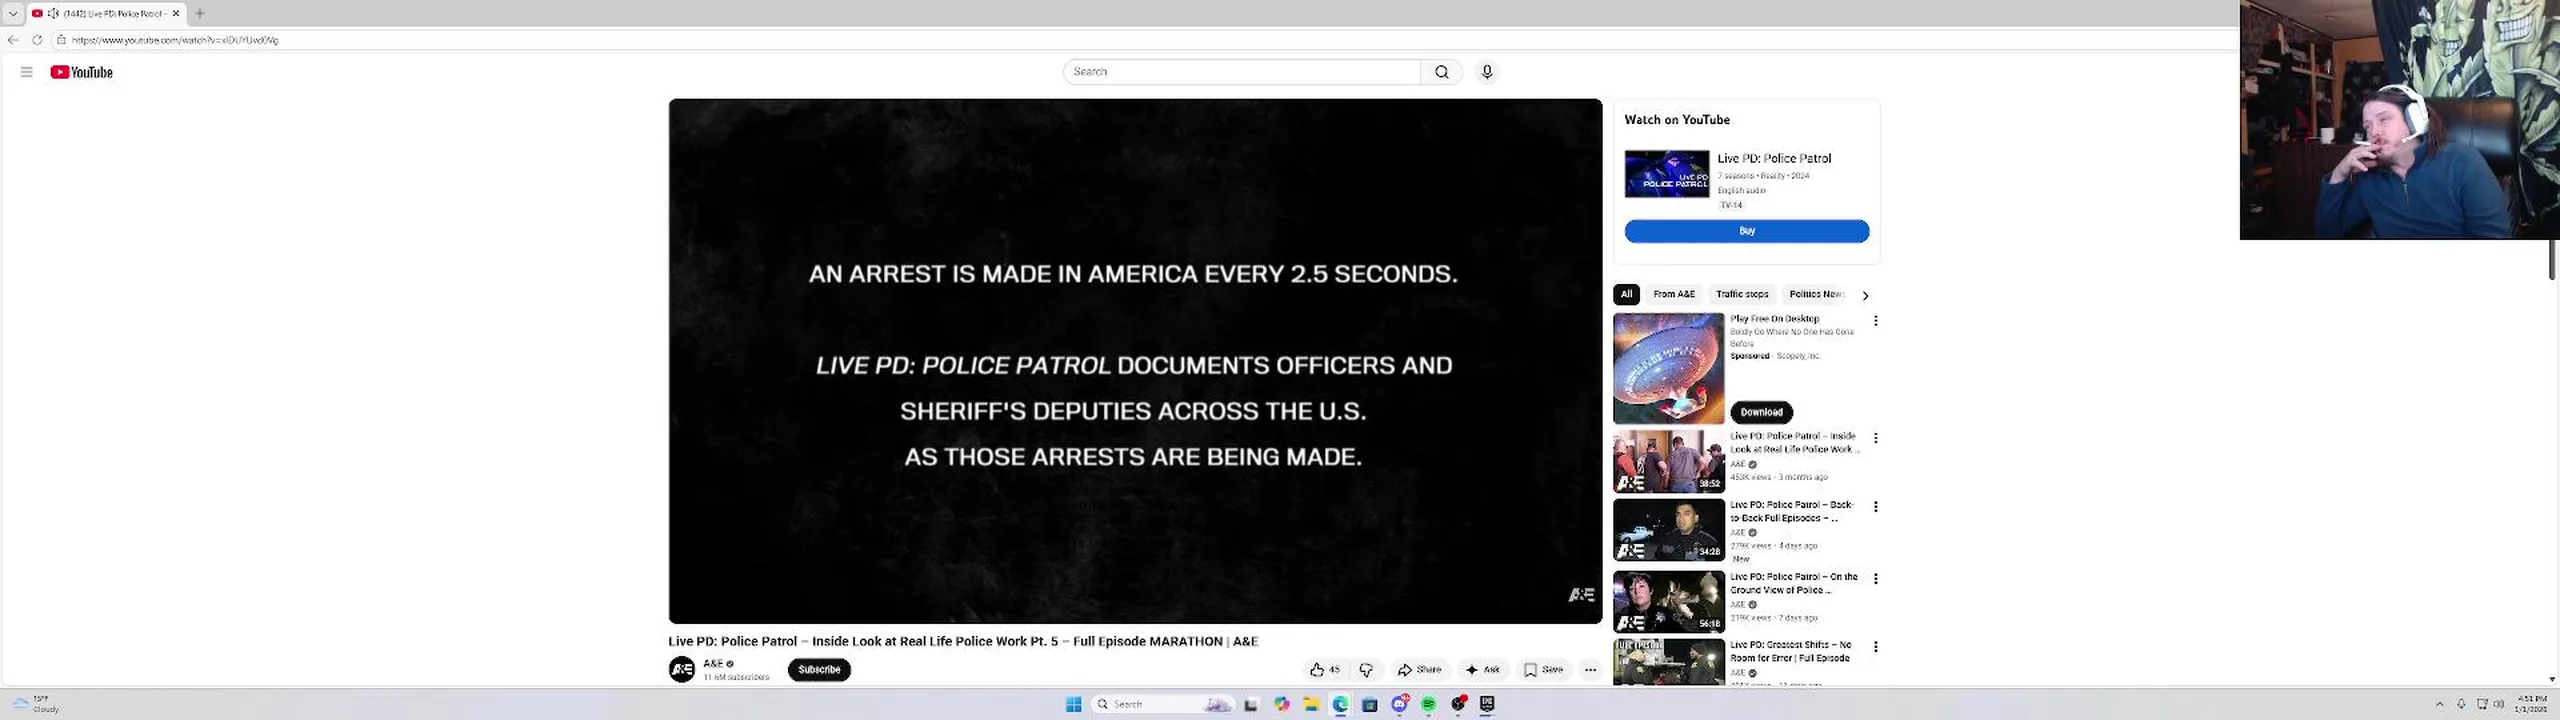The image size is (2560, 720).
Task: Mute the tab via its speaker icon
Action: 53,13
